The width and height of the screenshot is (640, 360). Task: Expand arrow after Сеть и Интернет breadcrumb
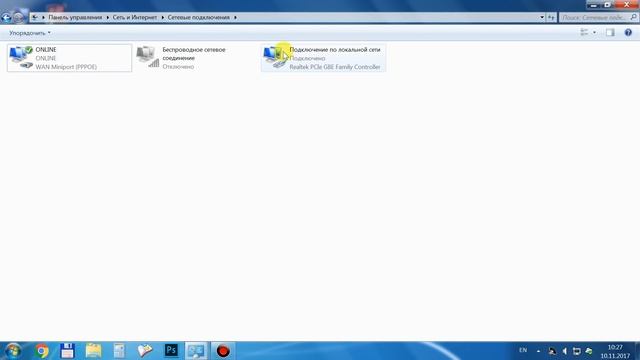(x=162, y=18)
